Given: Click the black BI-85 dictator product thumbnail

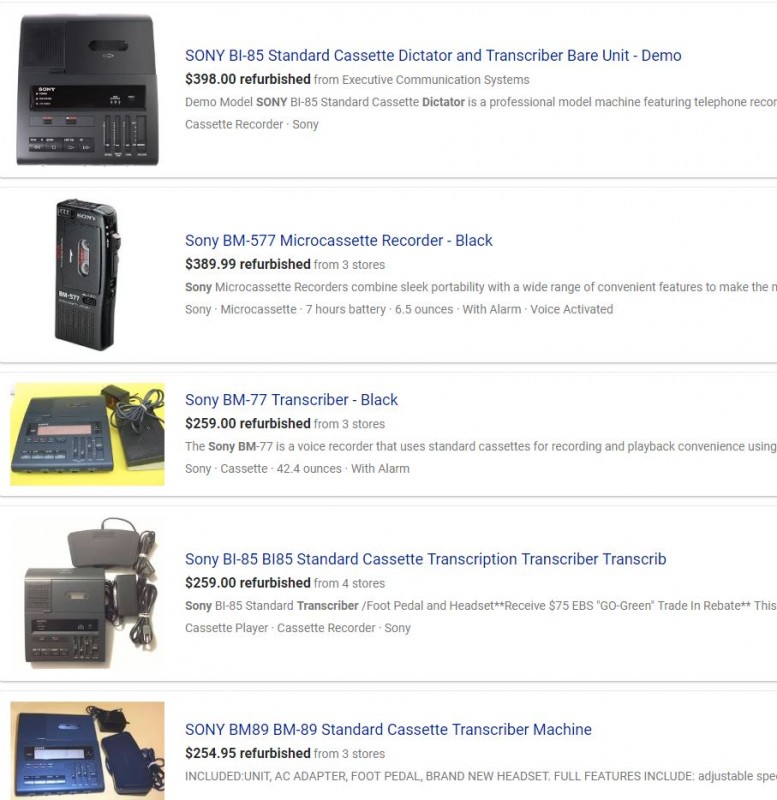Looking at the screenshot, I should tap(88, 90).
